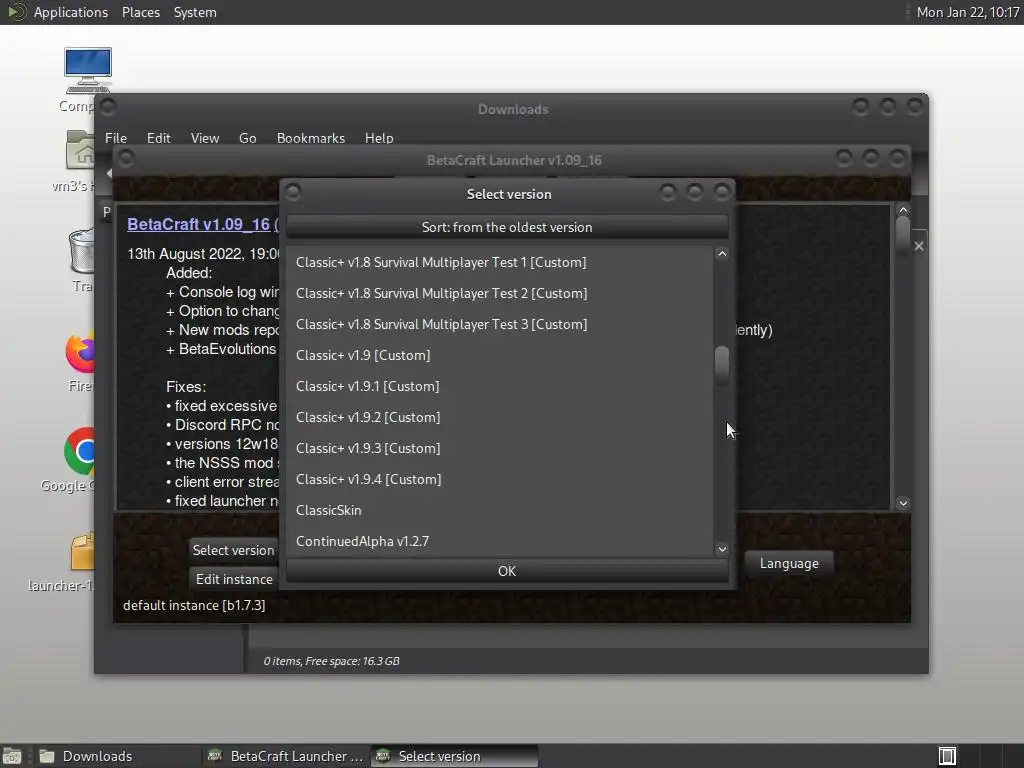1024x768 pixels.
Task: Click the version list scrollbar thumb
Action: pos(722,366)
